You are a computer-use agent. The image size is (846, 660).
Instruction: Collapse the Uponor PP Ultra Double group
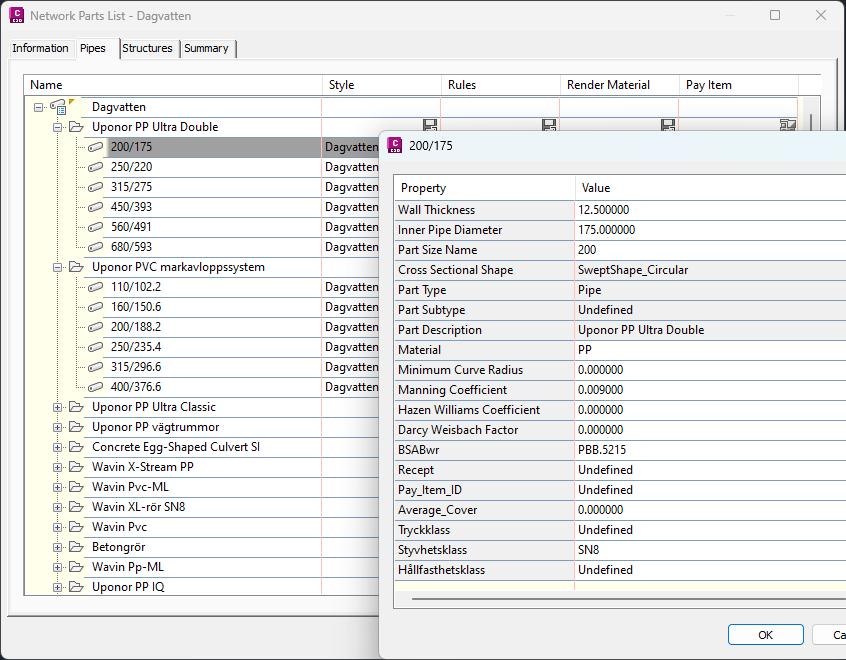57,127
